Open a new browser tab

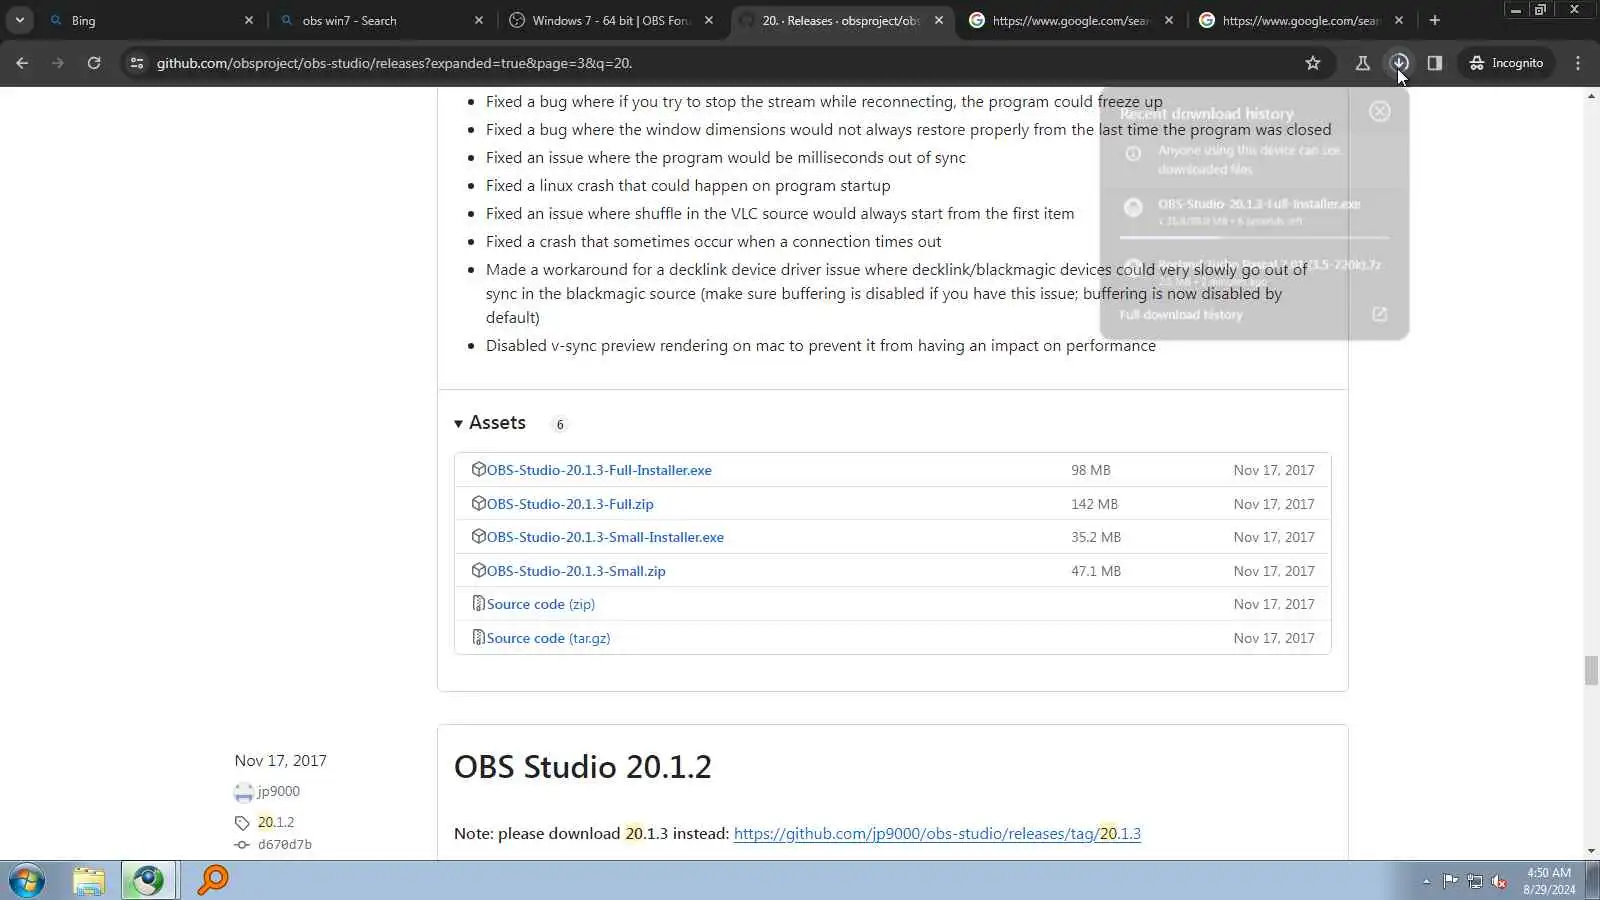tap(1435, 20)
